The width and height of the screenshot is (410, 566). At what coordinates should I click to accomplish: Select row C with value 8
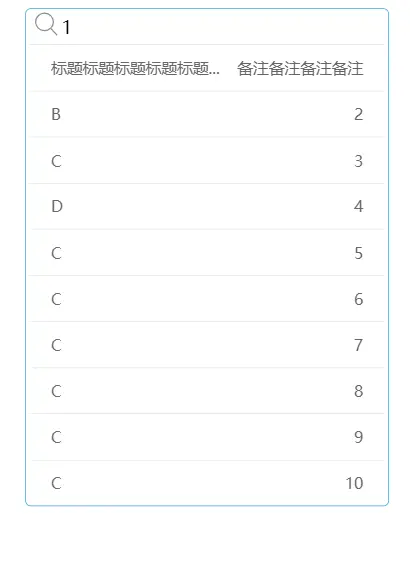click(x=207, y=391)
